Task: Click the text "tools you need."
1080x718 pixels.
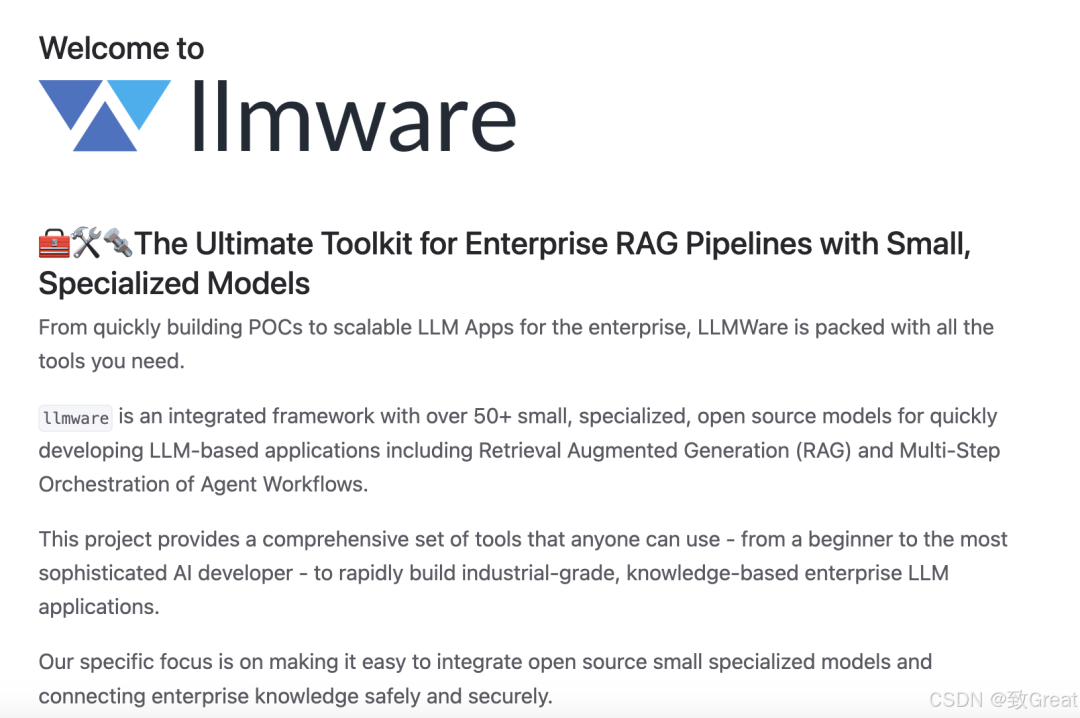Action: tap(112, 361)
